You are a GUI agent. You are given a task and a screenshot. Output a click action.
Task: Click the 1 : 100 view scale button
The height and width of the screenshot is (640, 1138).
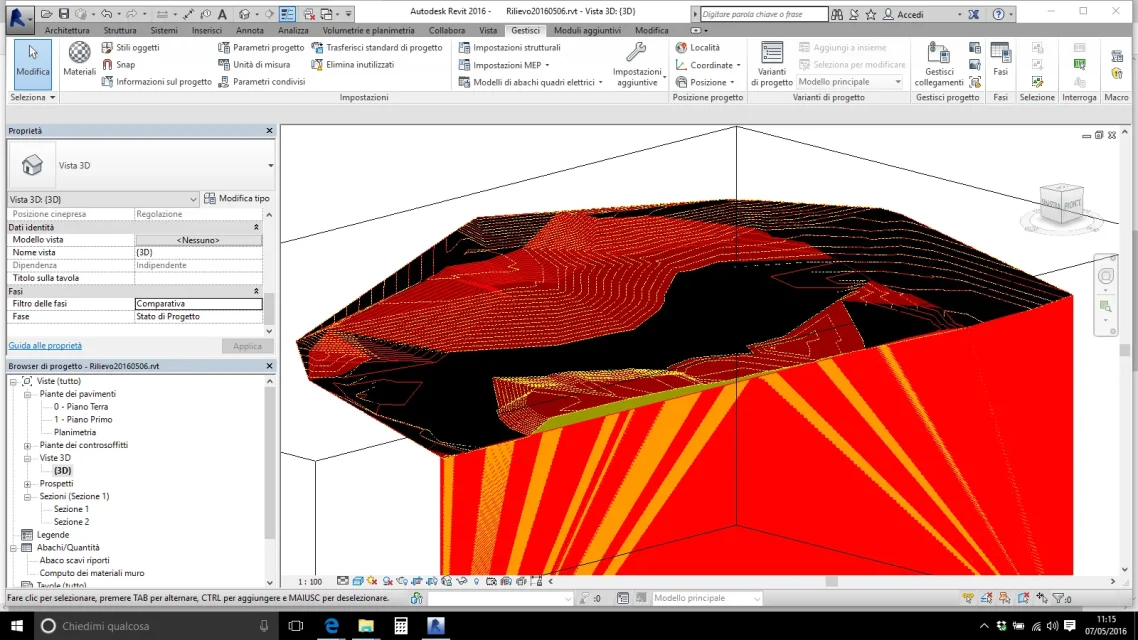[x=310, y=582]
